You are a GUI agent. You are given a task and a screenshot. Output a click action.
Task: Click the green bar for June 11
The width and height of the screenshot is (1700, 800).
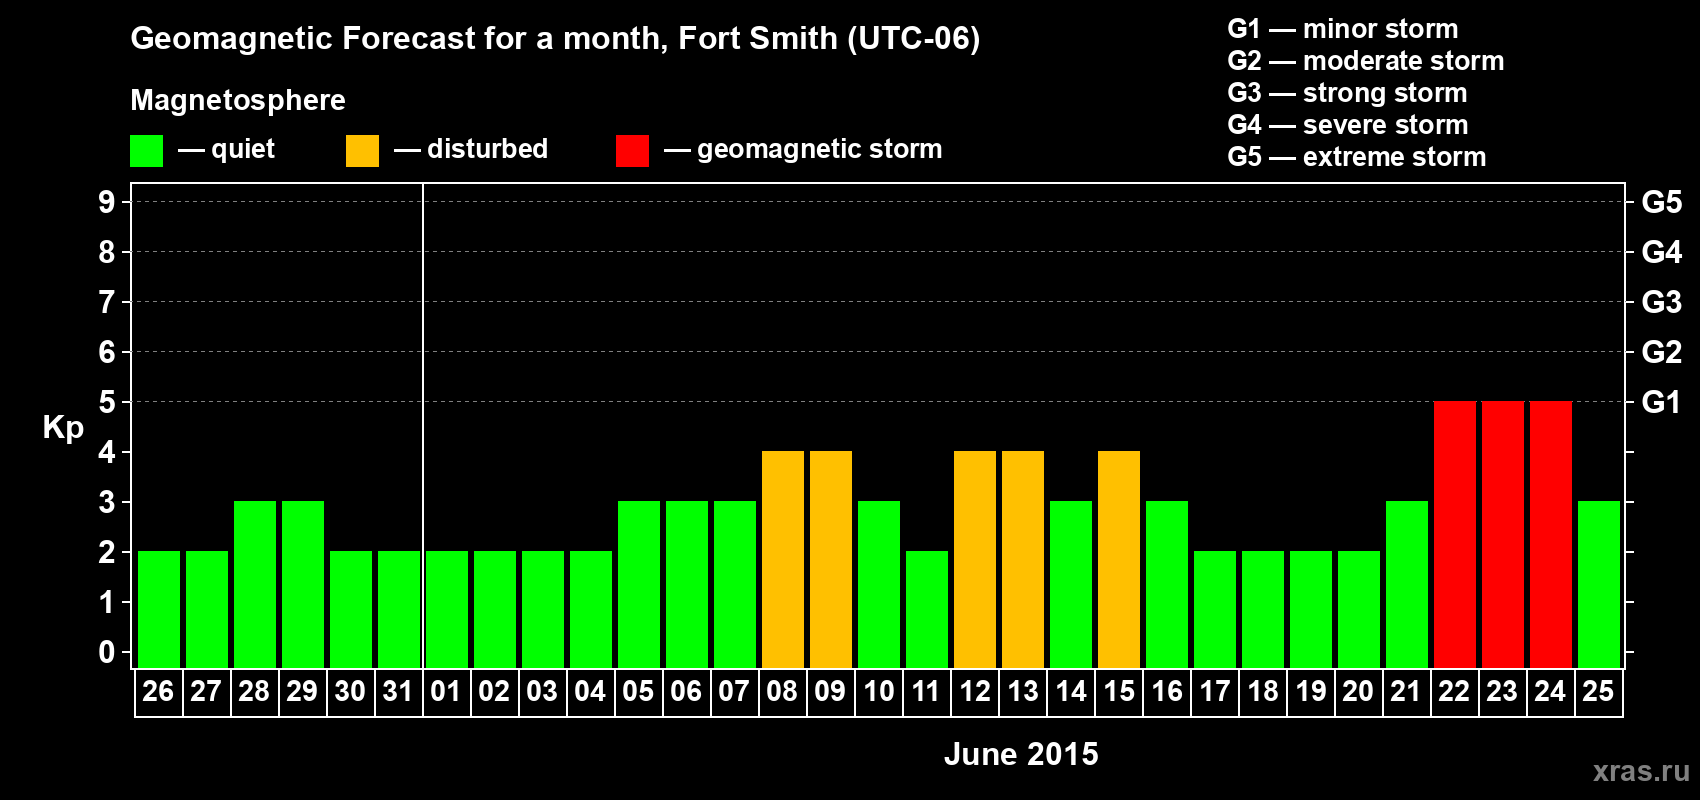coord(926,609)
